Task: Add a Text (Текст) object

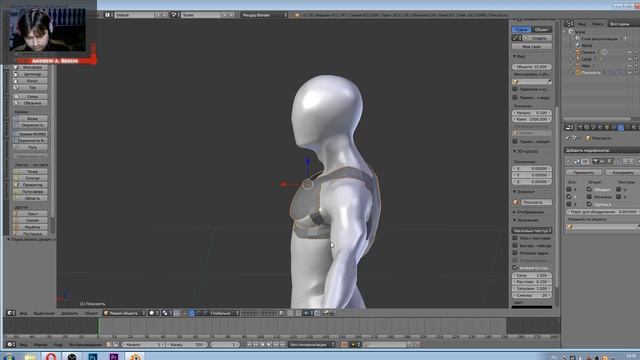Action: pyautogui.click(x=31, y=213)
